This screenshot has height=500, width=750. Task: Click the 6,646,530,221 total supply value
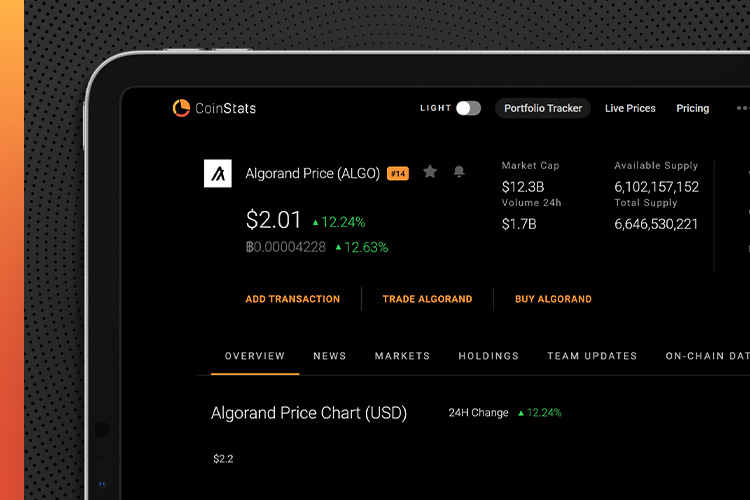[656, 224]
